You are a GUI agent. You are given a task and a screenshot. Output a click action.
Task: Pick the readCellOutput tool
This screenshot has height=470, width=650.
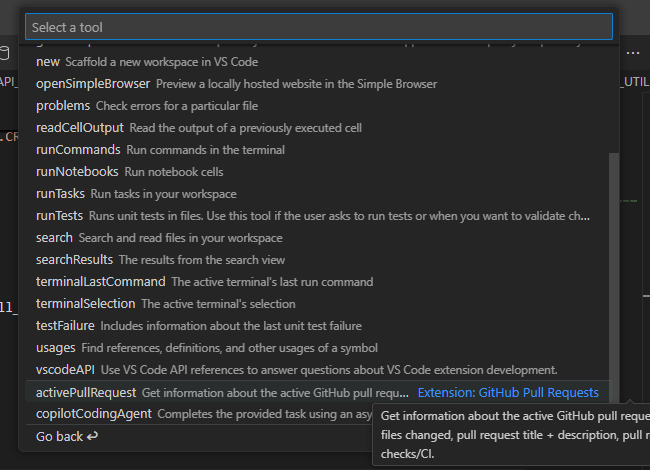pyautogui.click(x=80, y=127)
